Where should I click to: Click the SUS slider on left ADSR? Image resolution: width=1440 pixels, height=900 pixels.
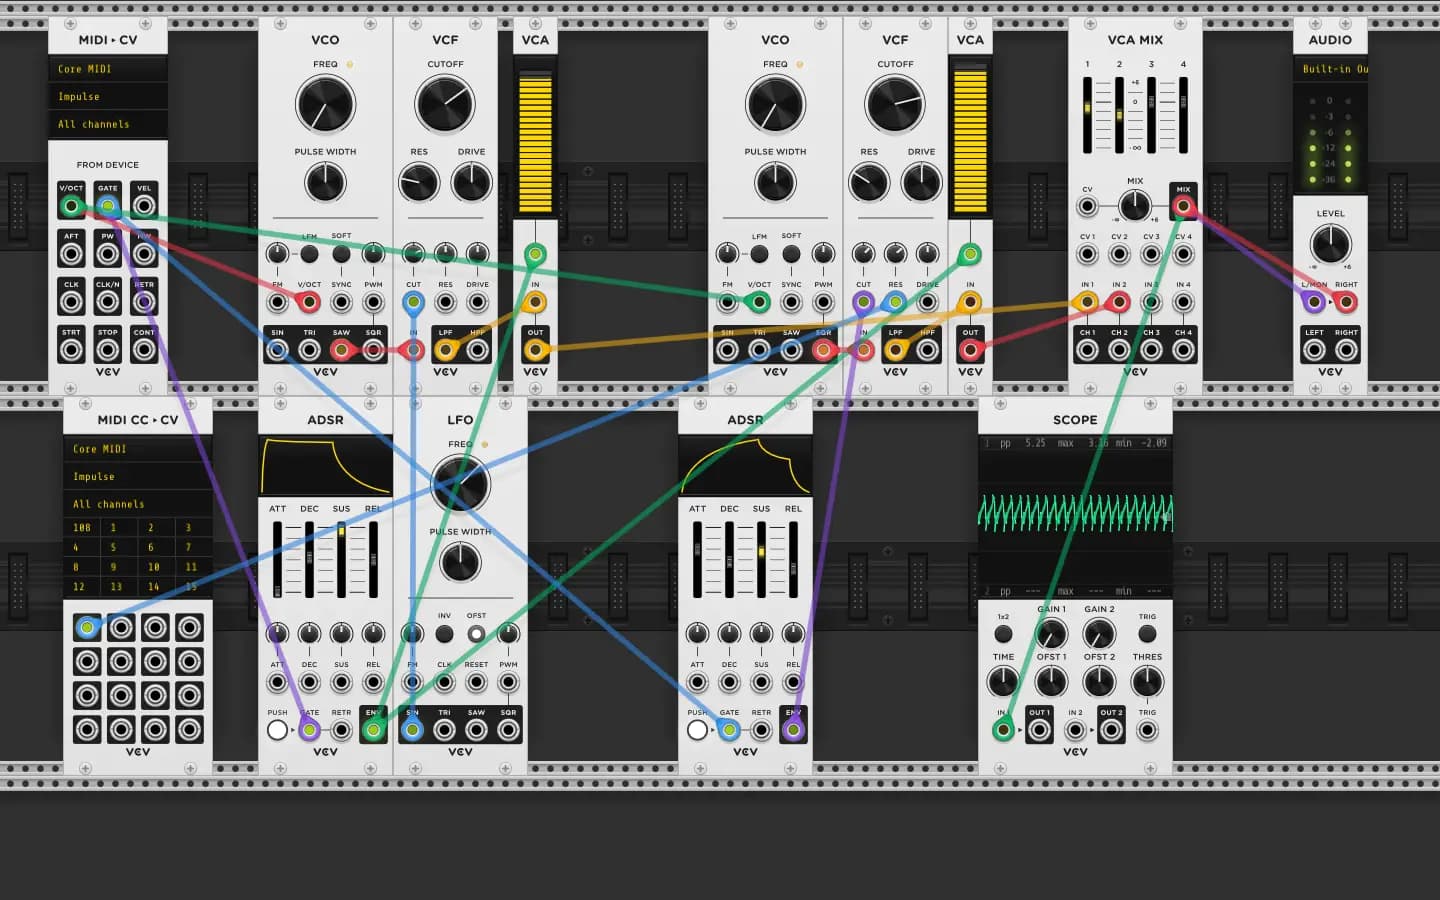click(x=341, y=559)
